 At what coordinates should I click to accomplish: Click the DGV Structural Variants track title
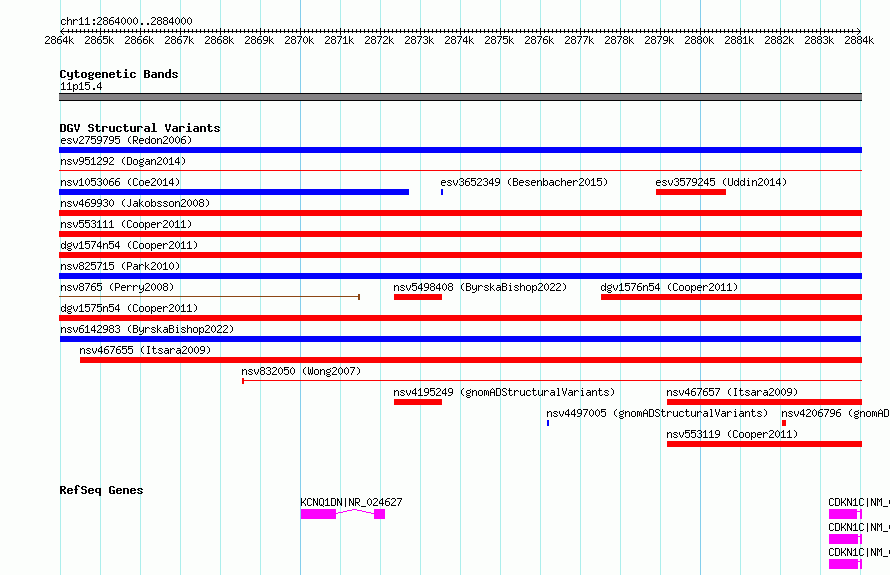click(140, 128)
